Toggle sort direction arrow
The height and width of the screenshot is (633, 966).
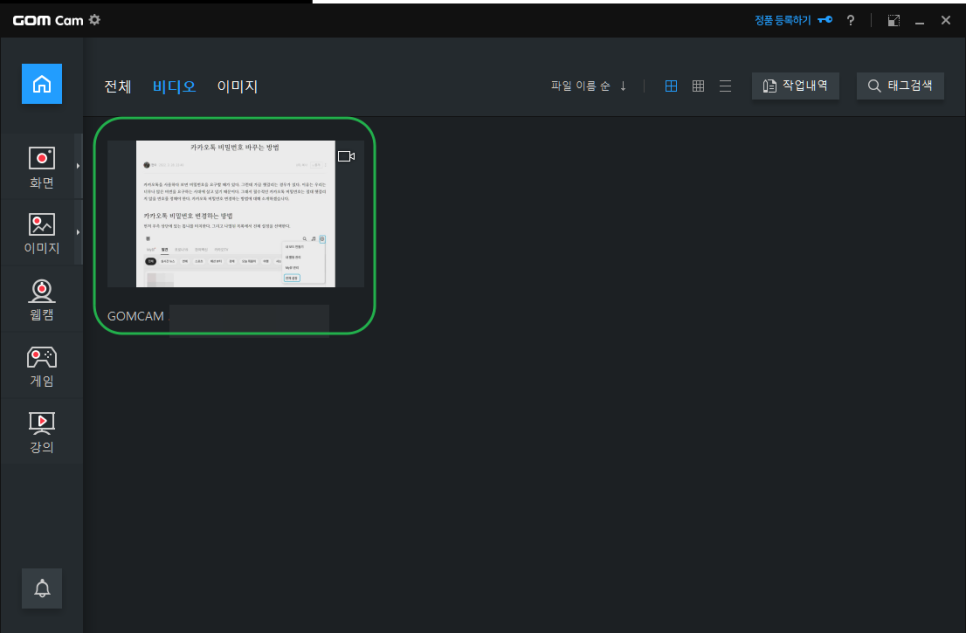(623, 86)
